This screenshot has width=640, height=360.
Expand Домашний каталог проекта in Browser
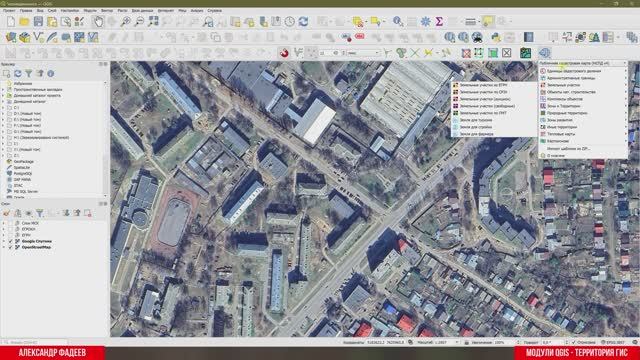click(x=3, y=96)
